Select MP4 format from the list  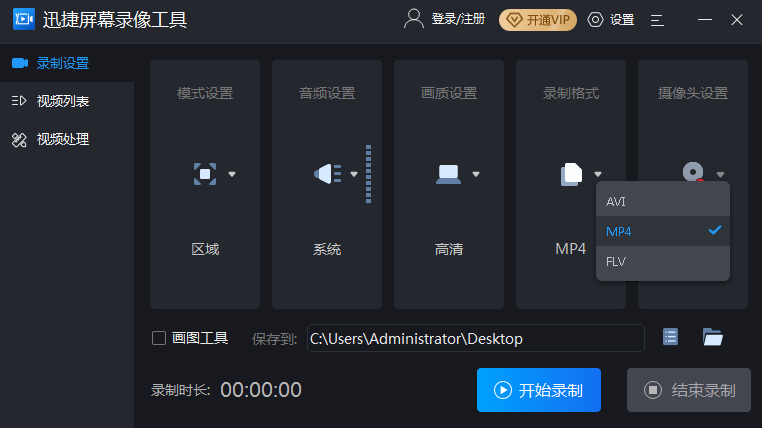pos(663,231)
